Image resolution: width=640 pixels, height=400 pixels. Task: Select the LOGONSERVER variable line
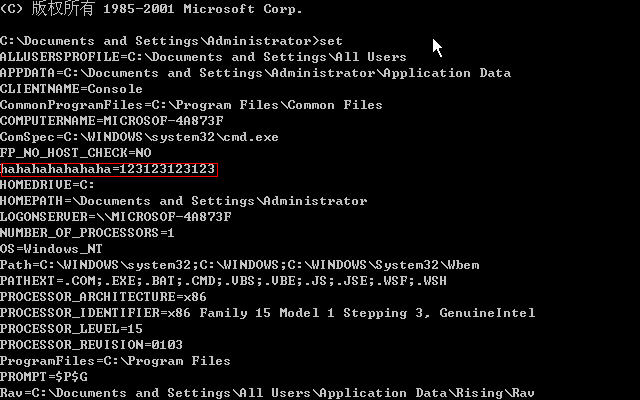tap(115, 217)
